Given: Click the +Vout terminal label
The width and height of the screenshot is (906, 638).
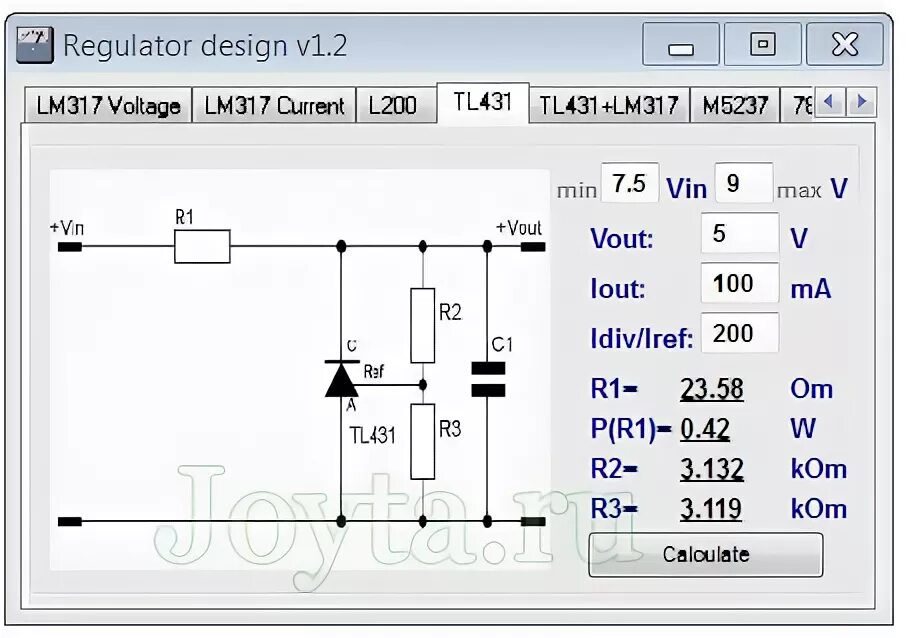Looking at the screenshot, I should 519,227.
